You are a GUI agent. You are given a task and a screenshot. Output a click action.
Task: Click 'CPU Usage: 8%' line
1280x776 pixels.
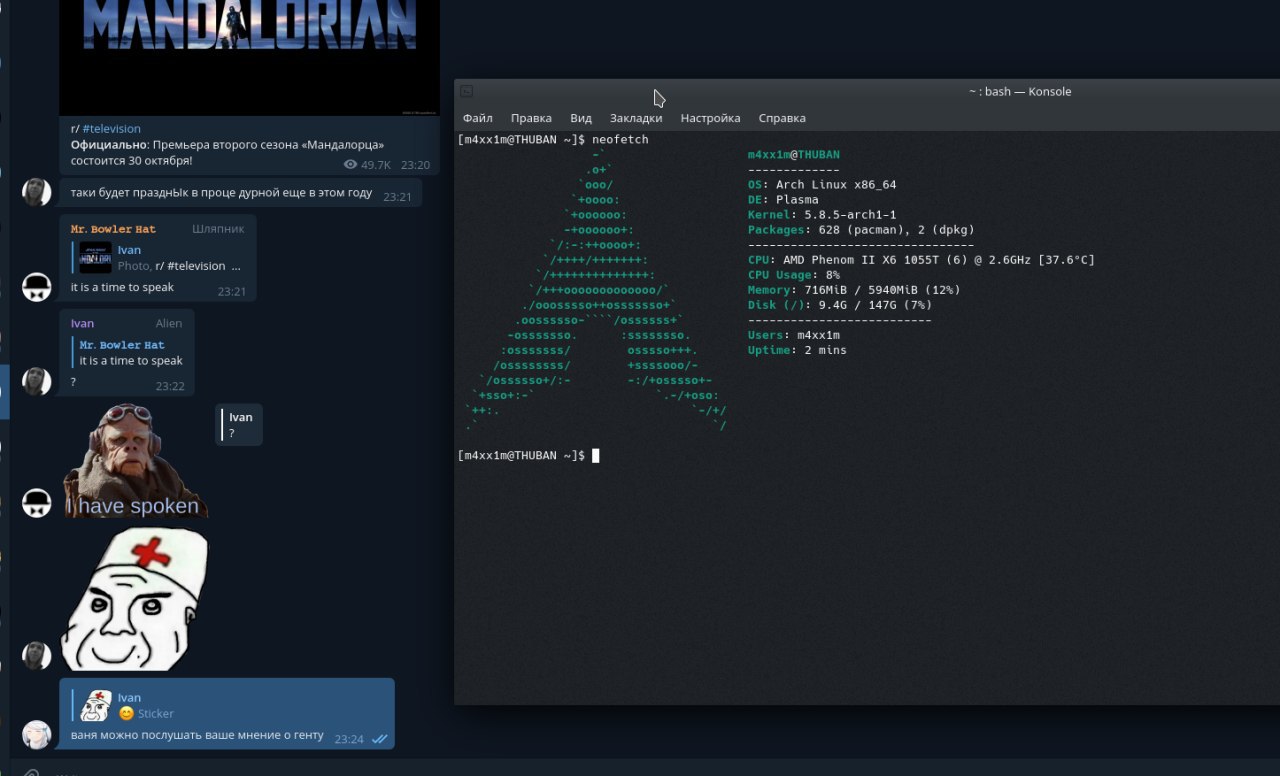(794, 275)
